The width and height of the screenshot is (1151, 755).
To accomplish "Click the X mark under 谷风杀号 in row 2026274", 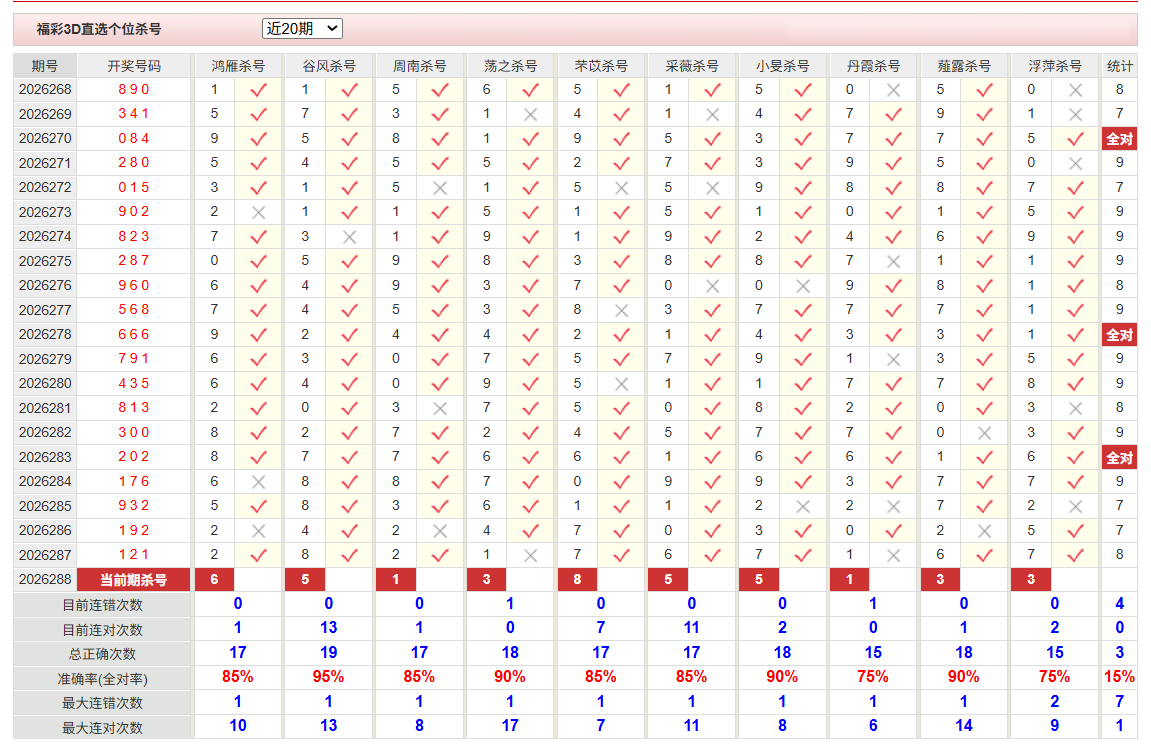I will (349, 237).
